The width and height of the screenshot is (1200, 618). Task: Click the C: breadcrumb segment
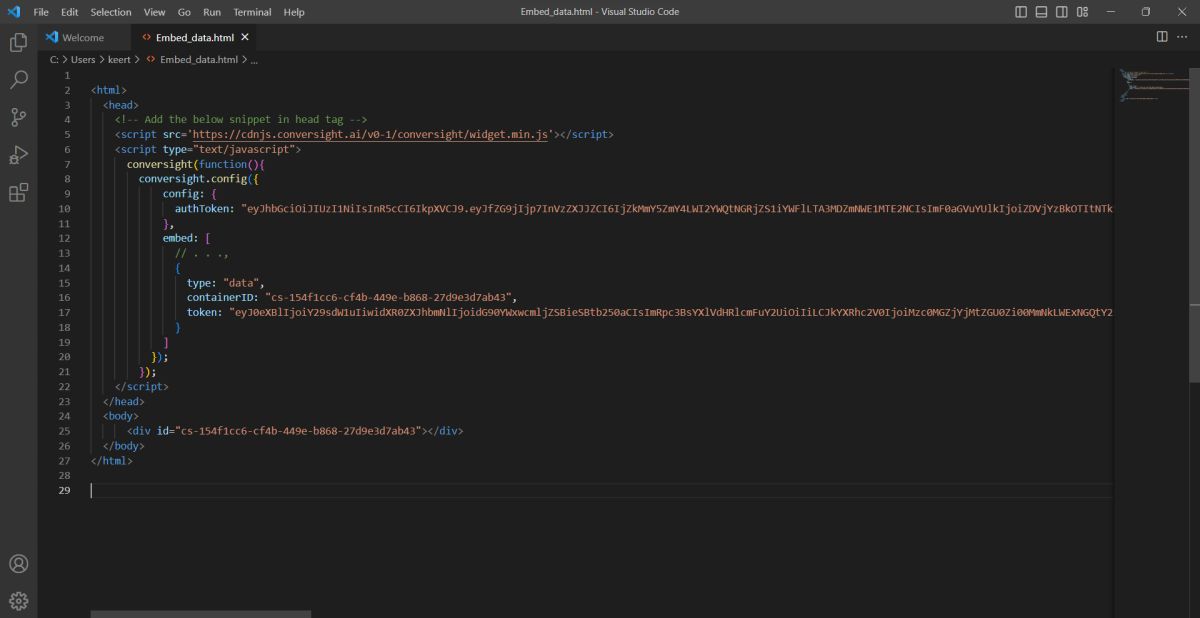pyautogui.click(x=54, y=60)
